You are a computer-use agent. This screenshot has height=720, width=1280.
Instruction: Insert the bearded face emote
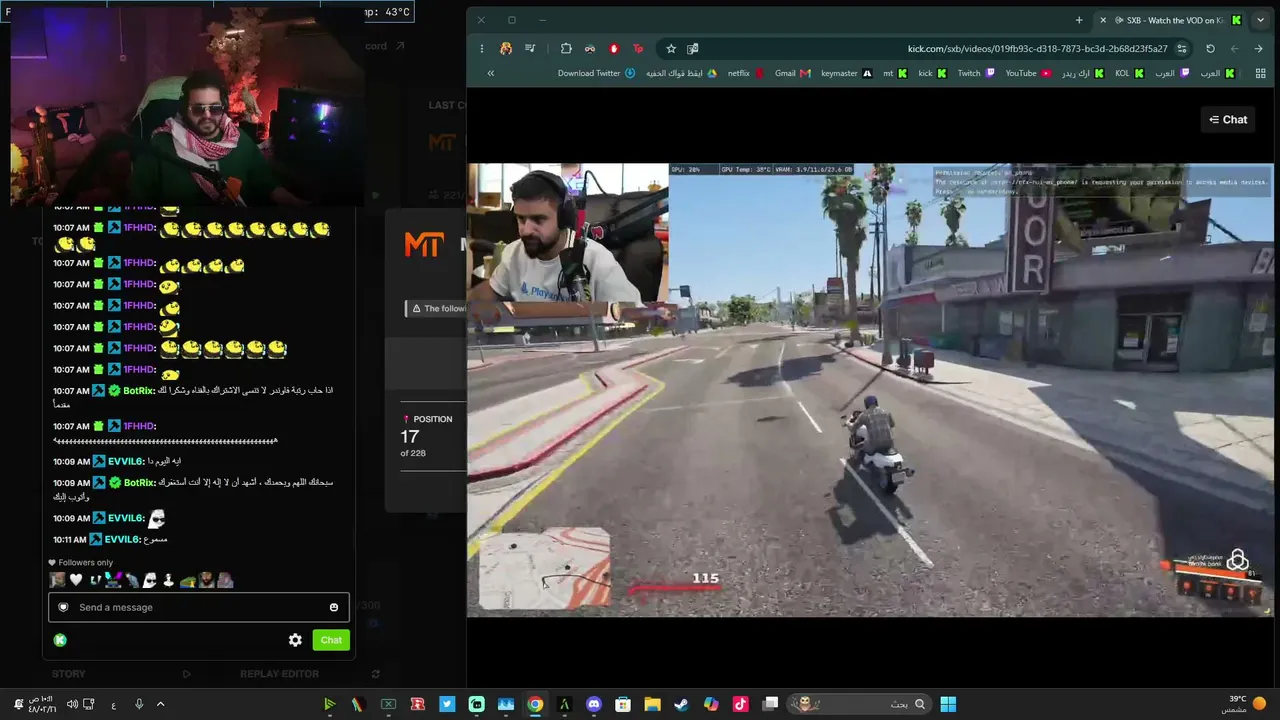pyautogui.click(x=207, y=580)
